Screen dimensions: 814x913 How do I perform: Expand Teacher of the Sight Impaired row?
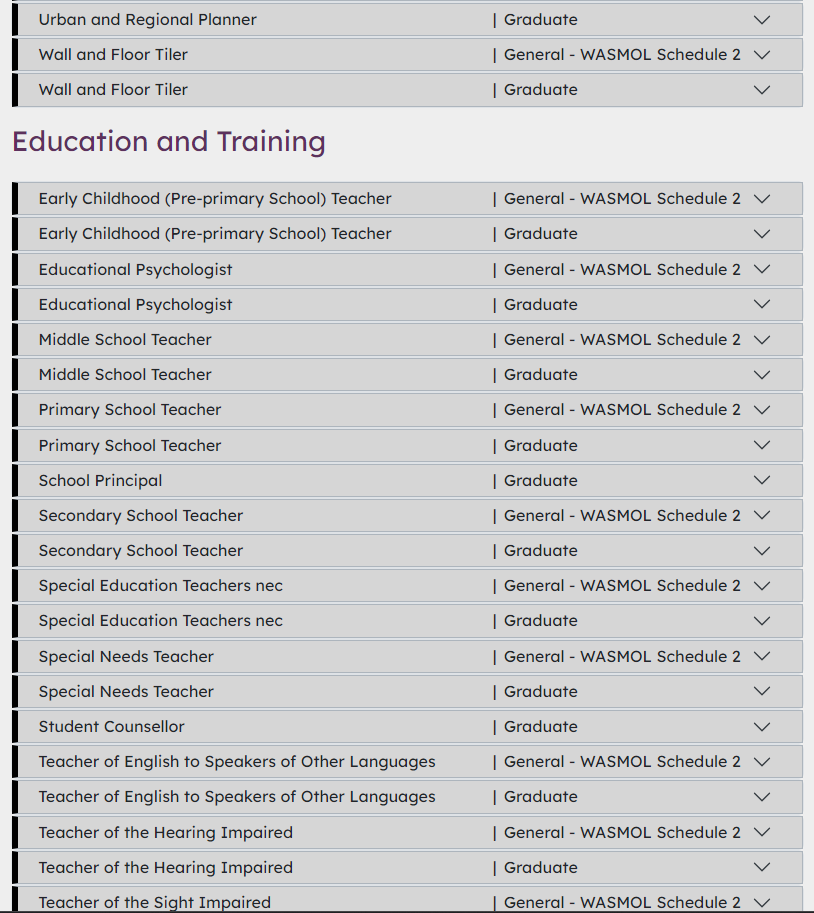click(762, 902)
